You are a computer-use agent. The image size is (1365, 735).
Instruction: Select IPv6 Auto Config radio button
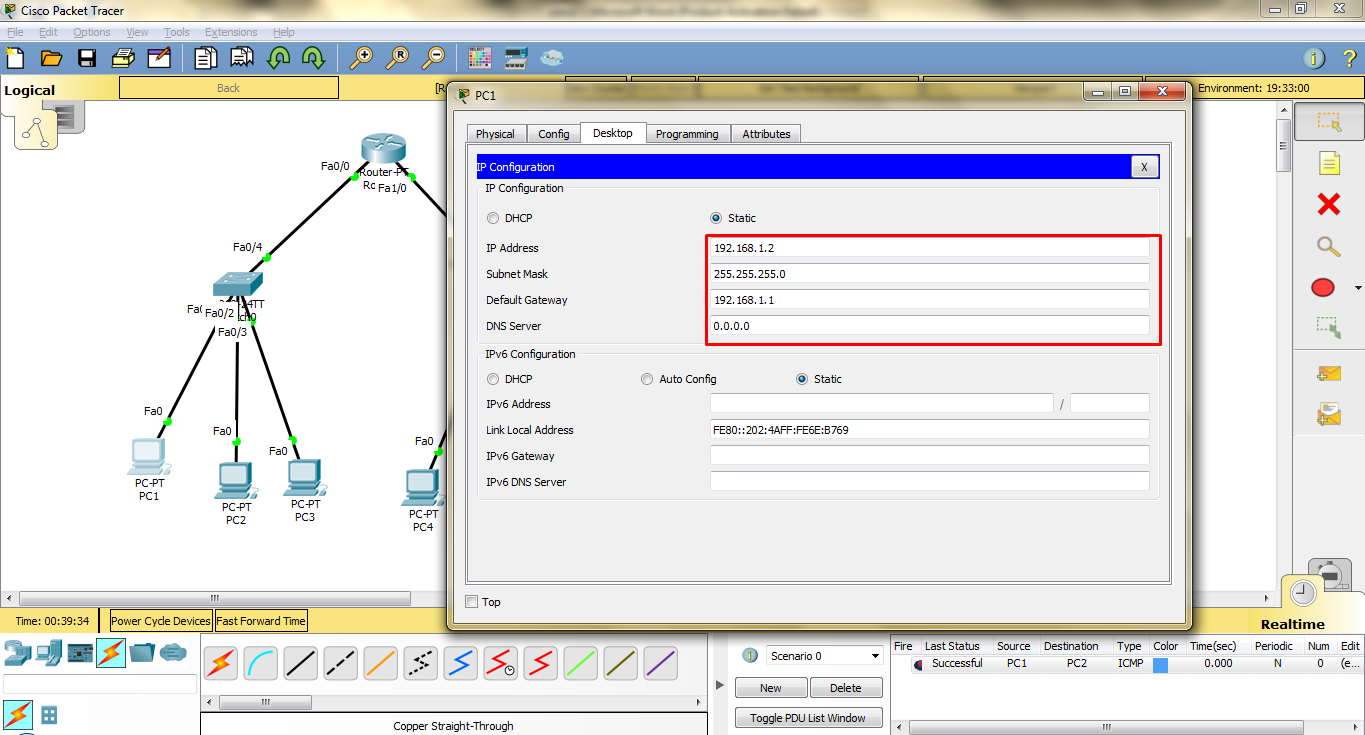coord(647,379)
